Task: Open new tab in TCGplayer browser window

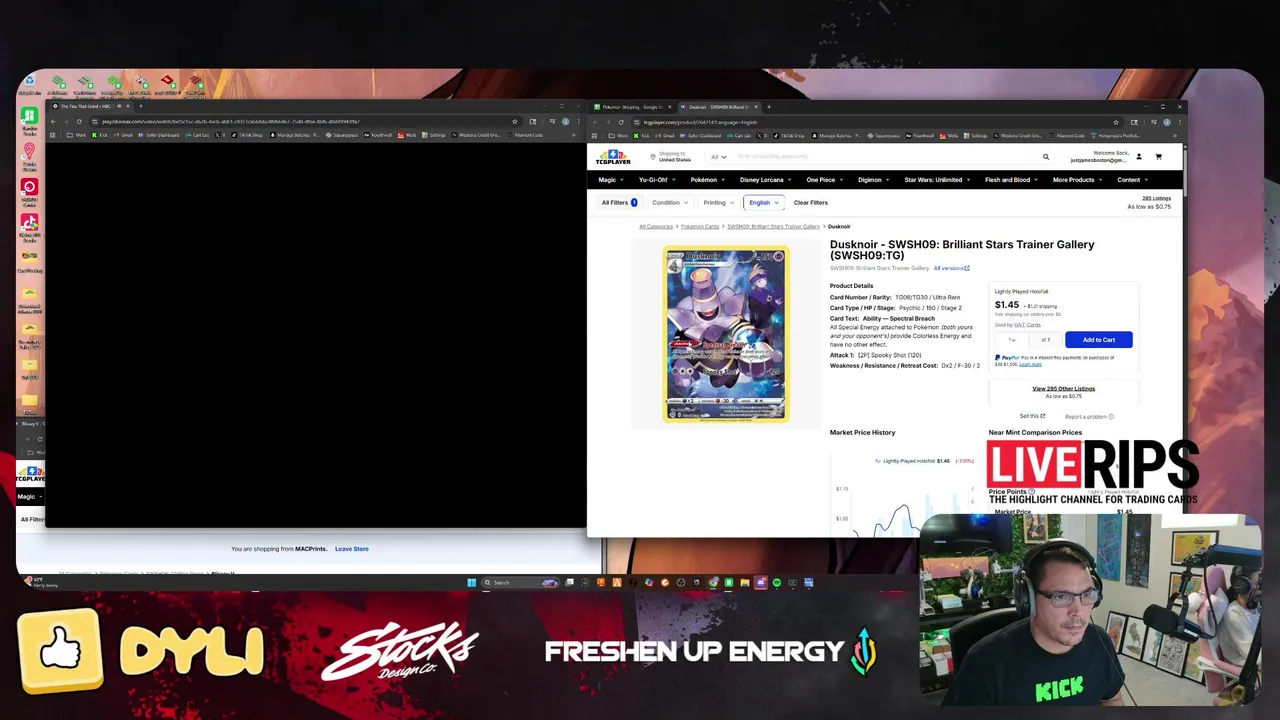Action: click(x=769, y=107)
